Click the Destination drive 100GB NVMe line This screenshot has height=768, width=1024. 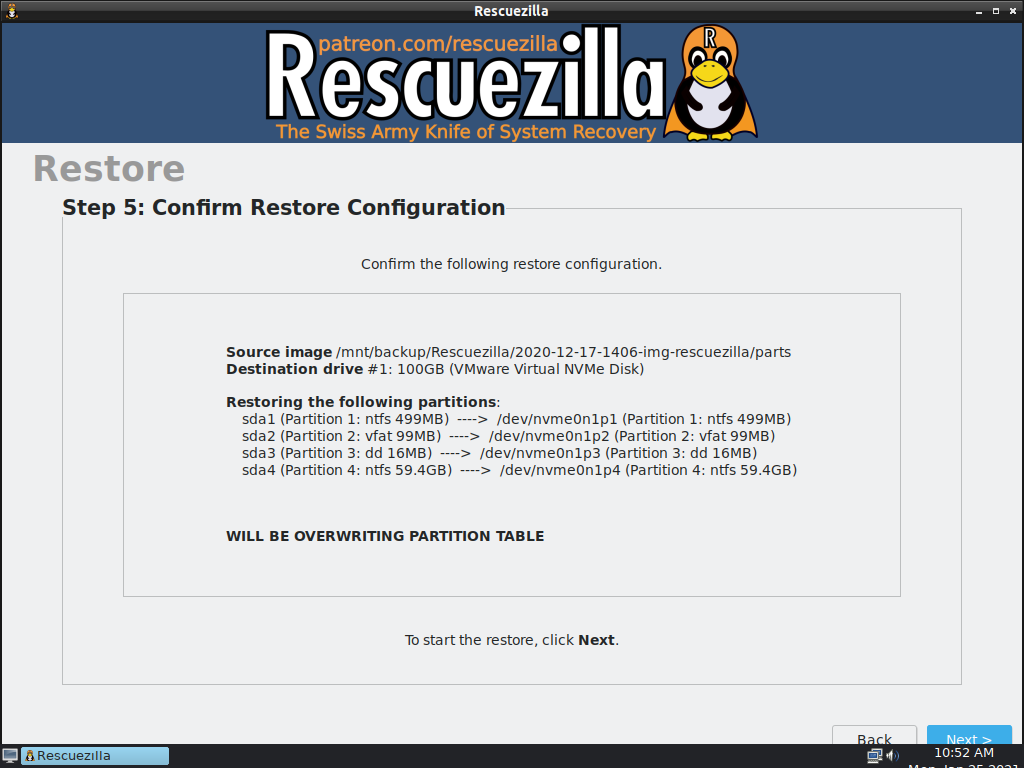(x=435, y=369)
